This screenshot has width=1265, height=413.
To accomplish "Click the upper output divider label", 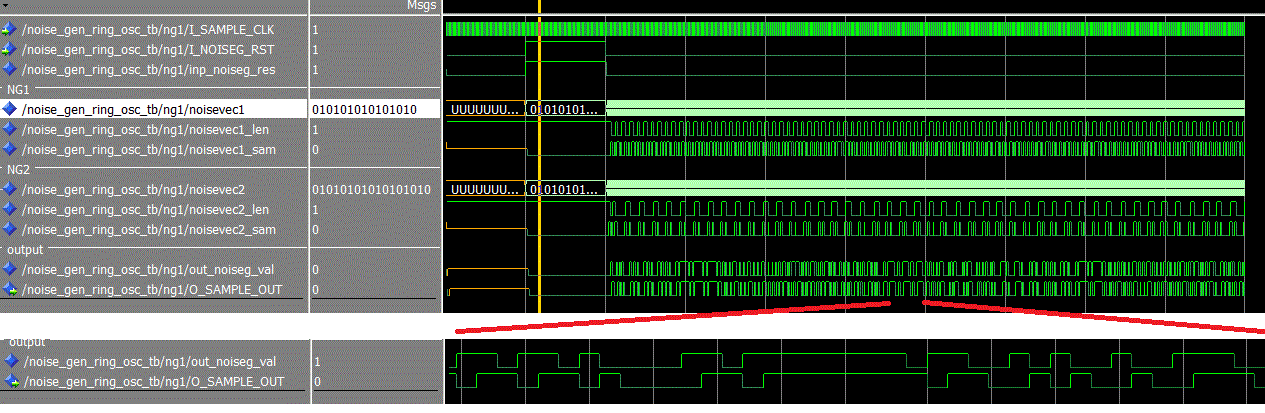I will [25, 248].
